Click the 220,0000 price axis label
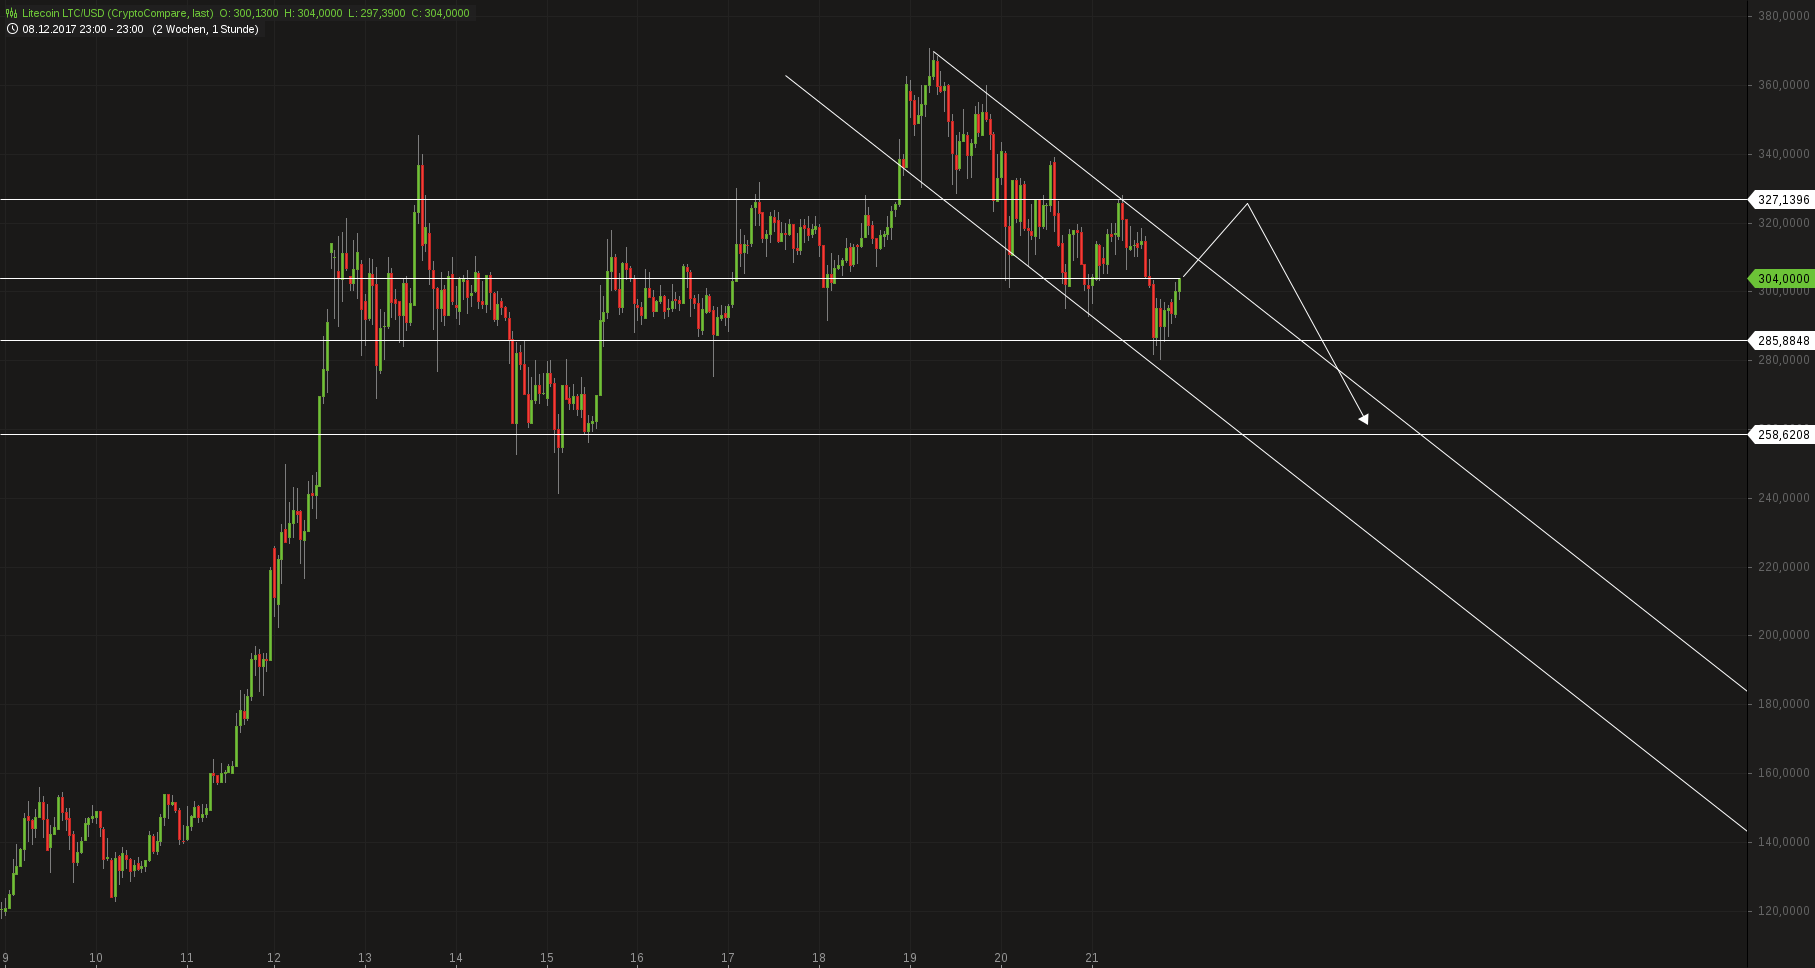 click(1784, 567)
